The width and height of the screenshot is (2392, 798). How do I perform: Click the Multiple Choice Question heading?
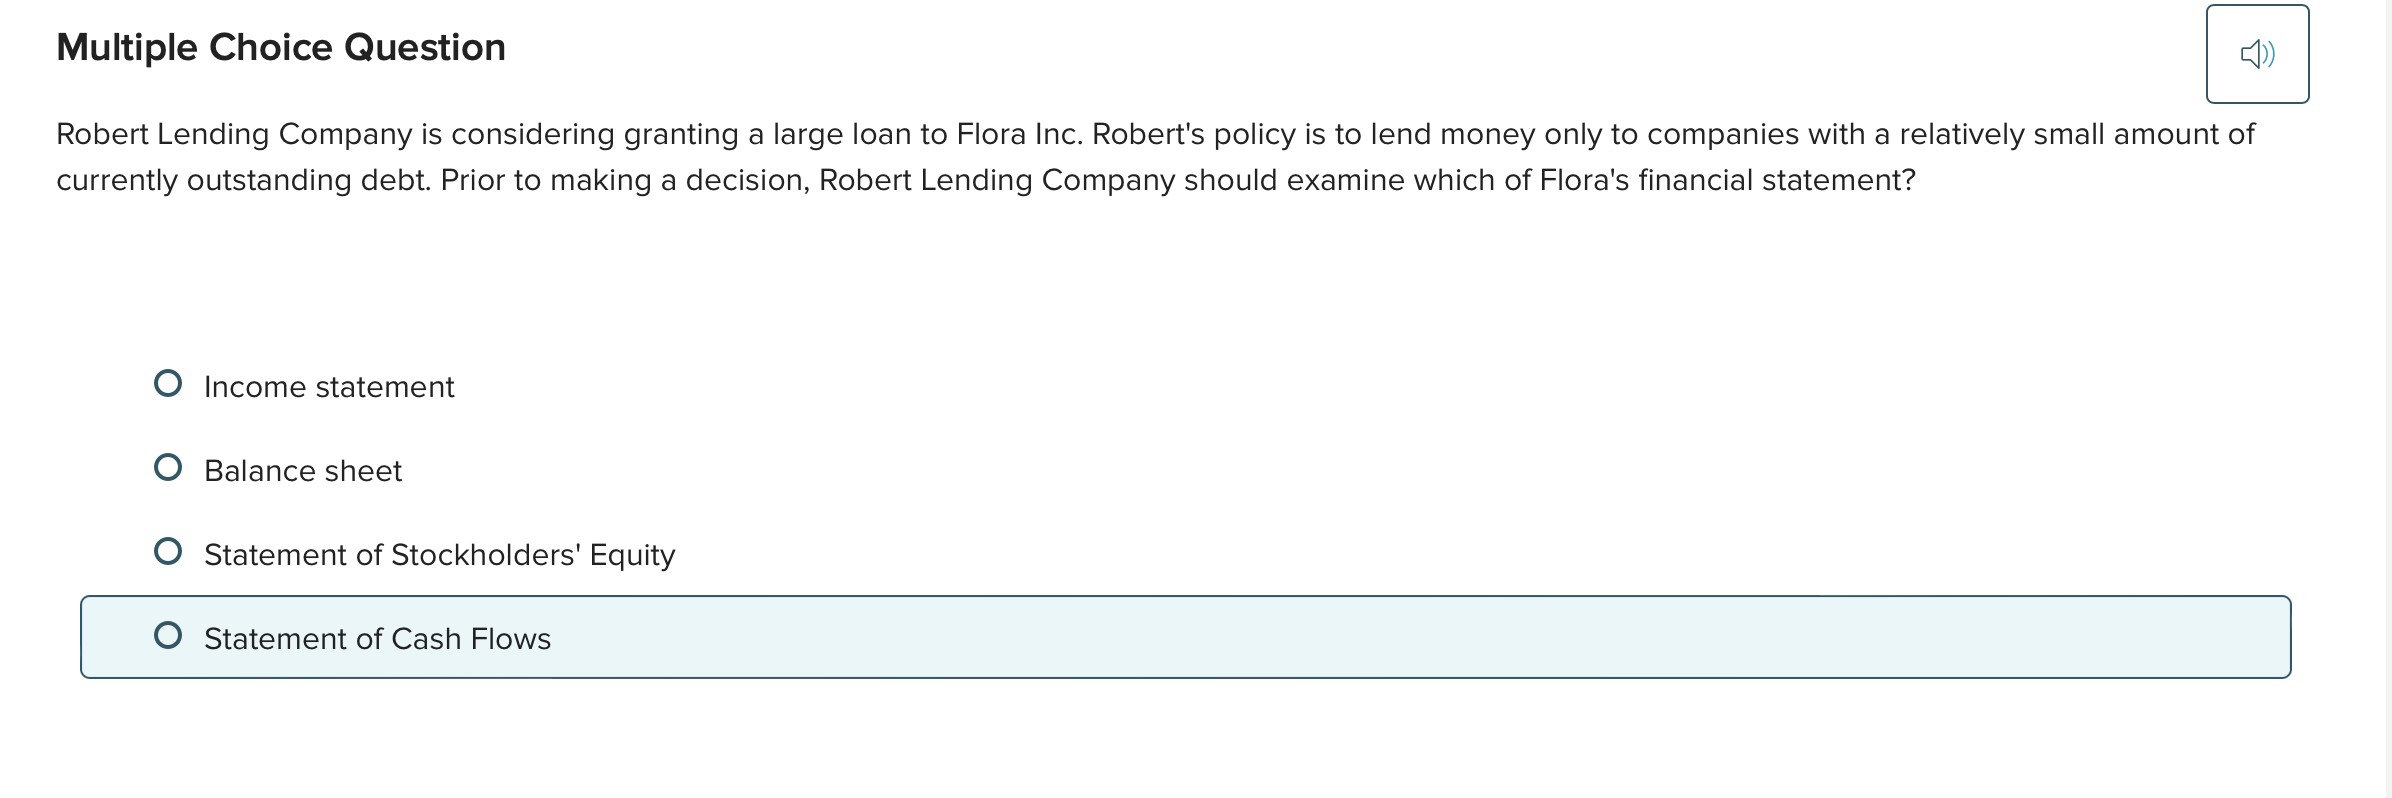[x=281, y=46]
